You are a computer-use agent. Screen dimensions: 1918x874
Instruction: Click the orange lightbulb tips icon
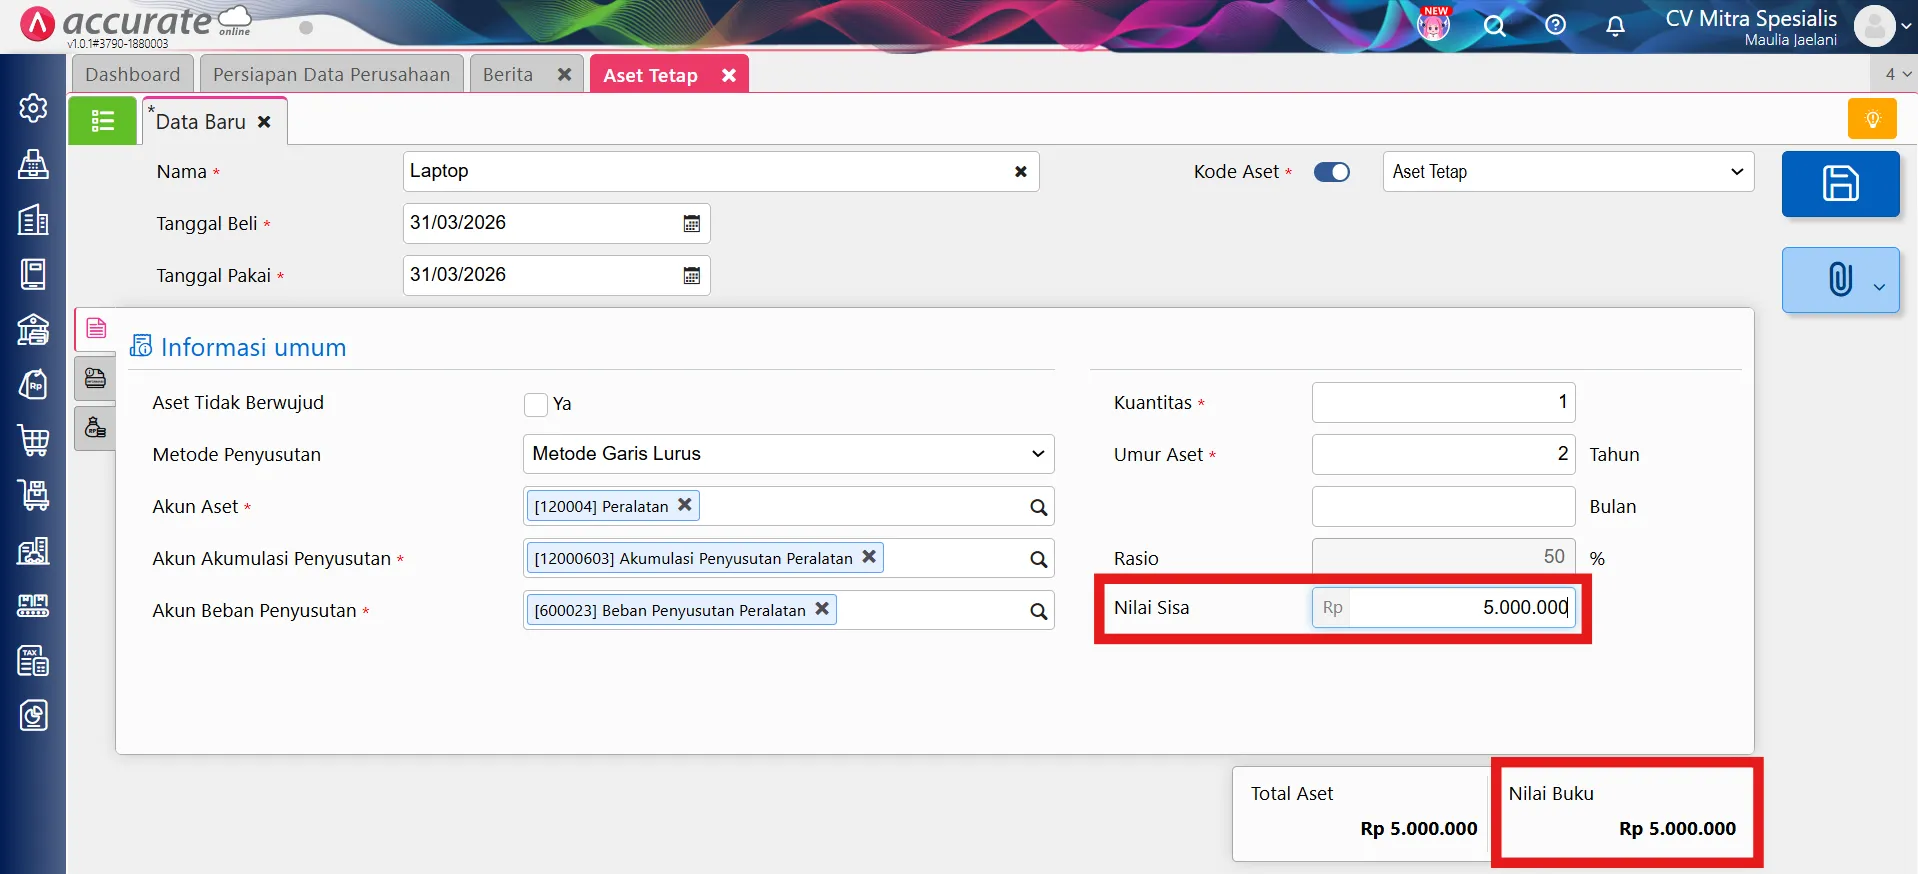pos(1872,120)
